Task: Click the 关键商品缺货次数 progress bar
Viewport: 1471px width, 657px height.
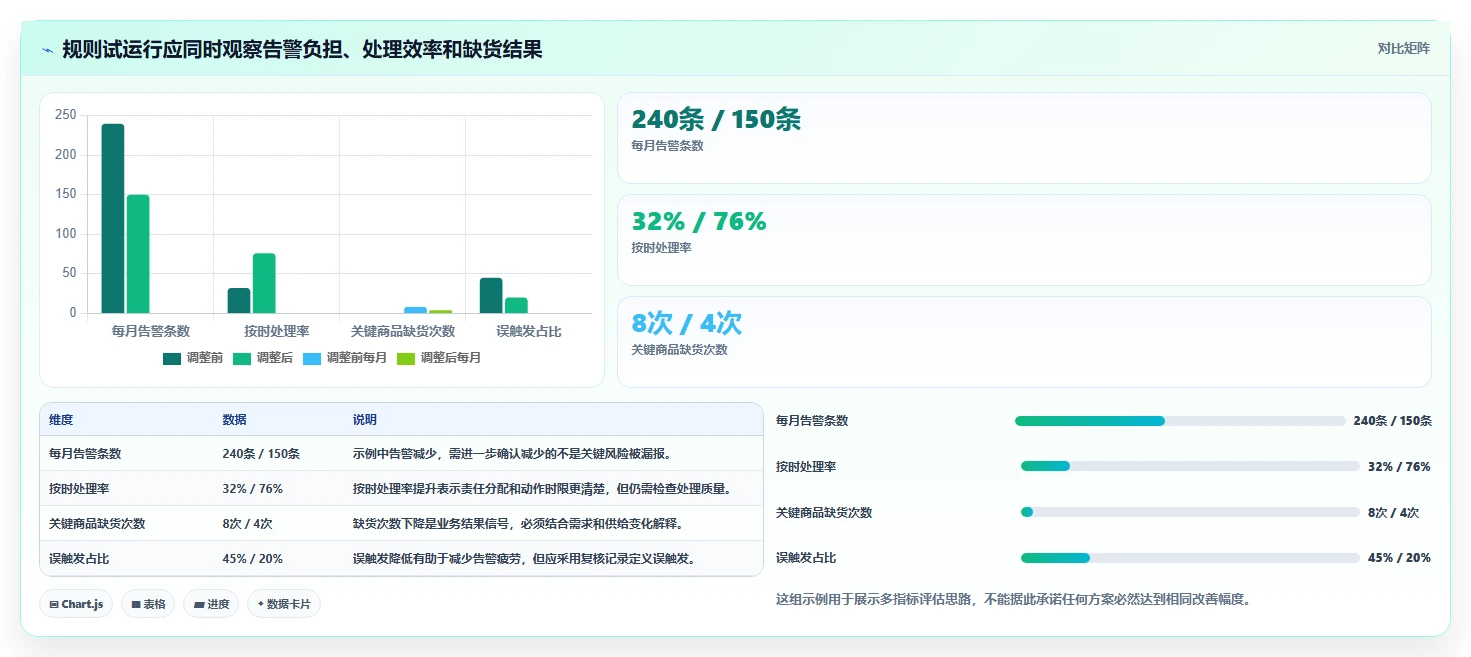Action: pyautogui.click(x=1190, y=512)
